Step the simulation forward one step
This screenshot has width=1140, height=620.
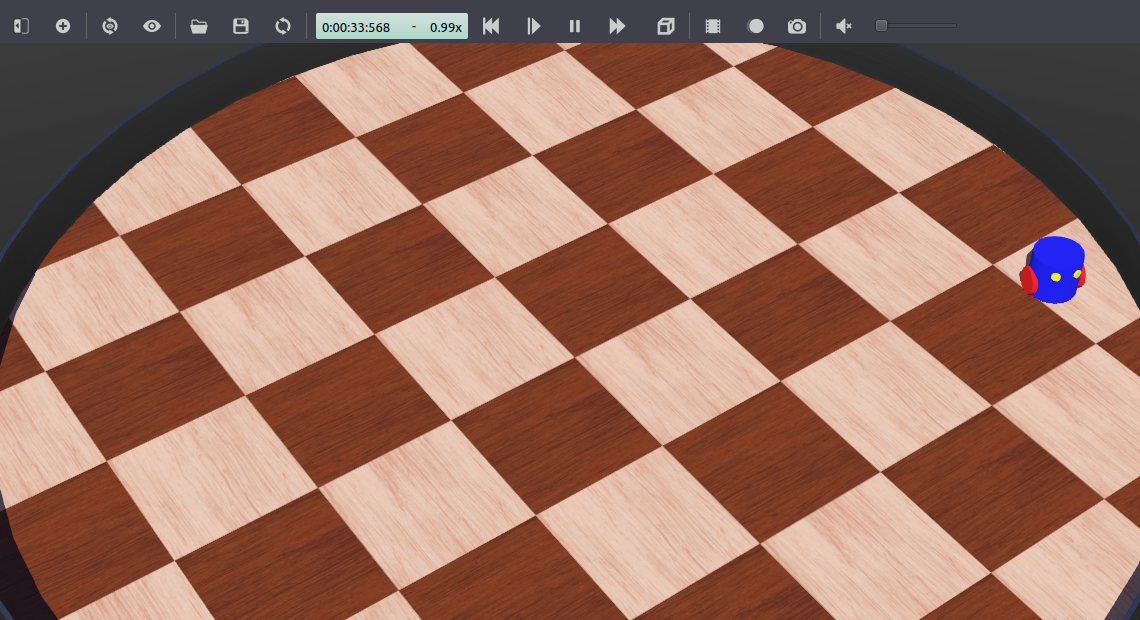coord(533,26)
